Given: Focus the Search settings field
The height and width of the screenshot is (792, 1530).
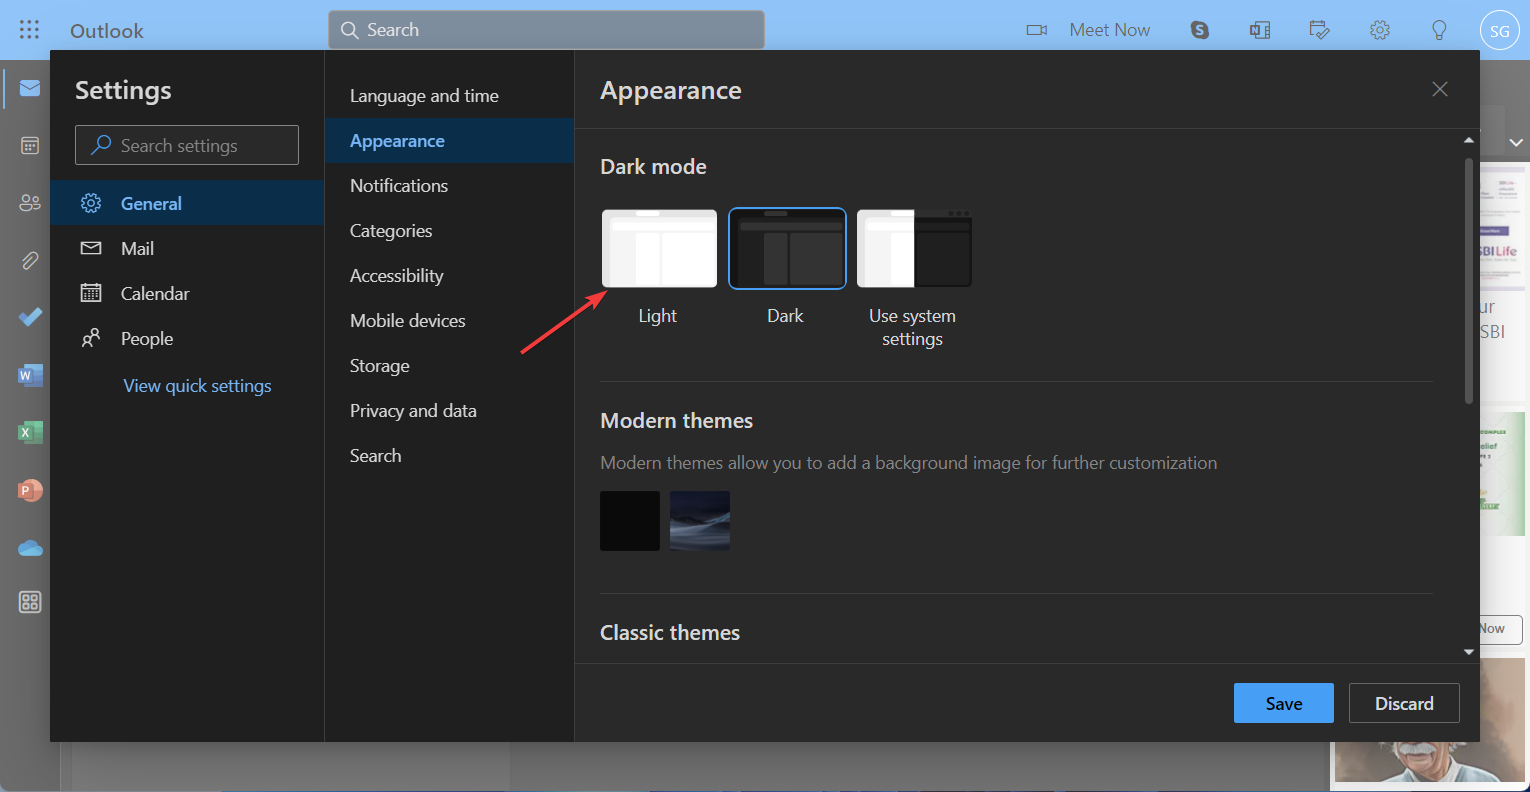Looking at the screenshot, I should pos(187,145).
